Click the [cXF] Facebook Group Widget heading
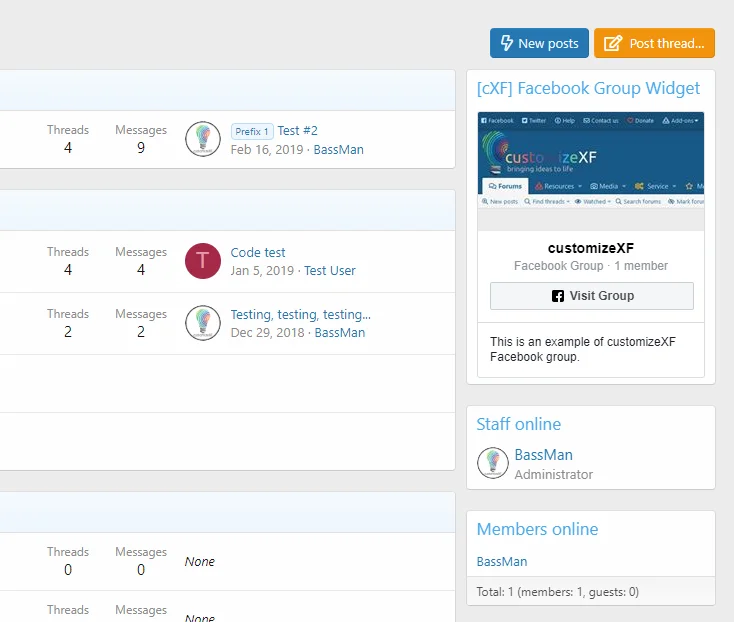 (588, 89)
